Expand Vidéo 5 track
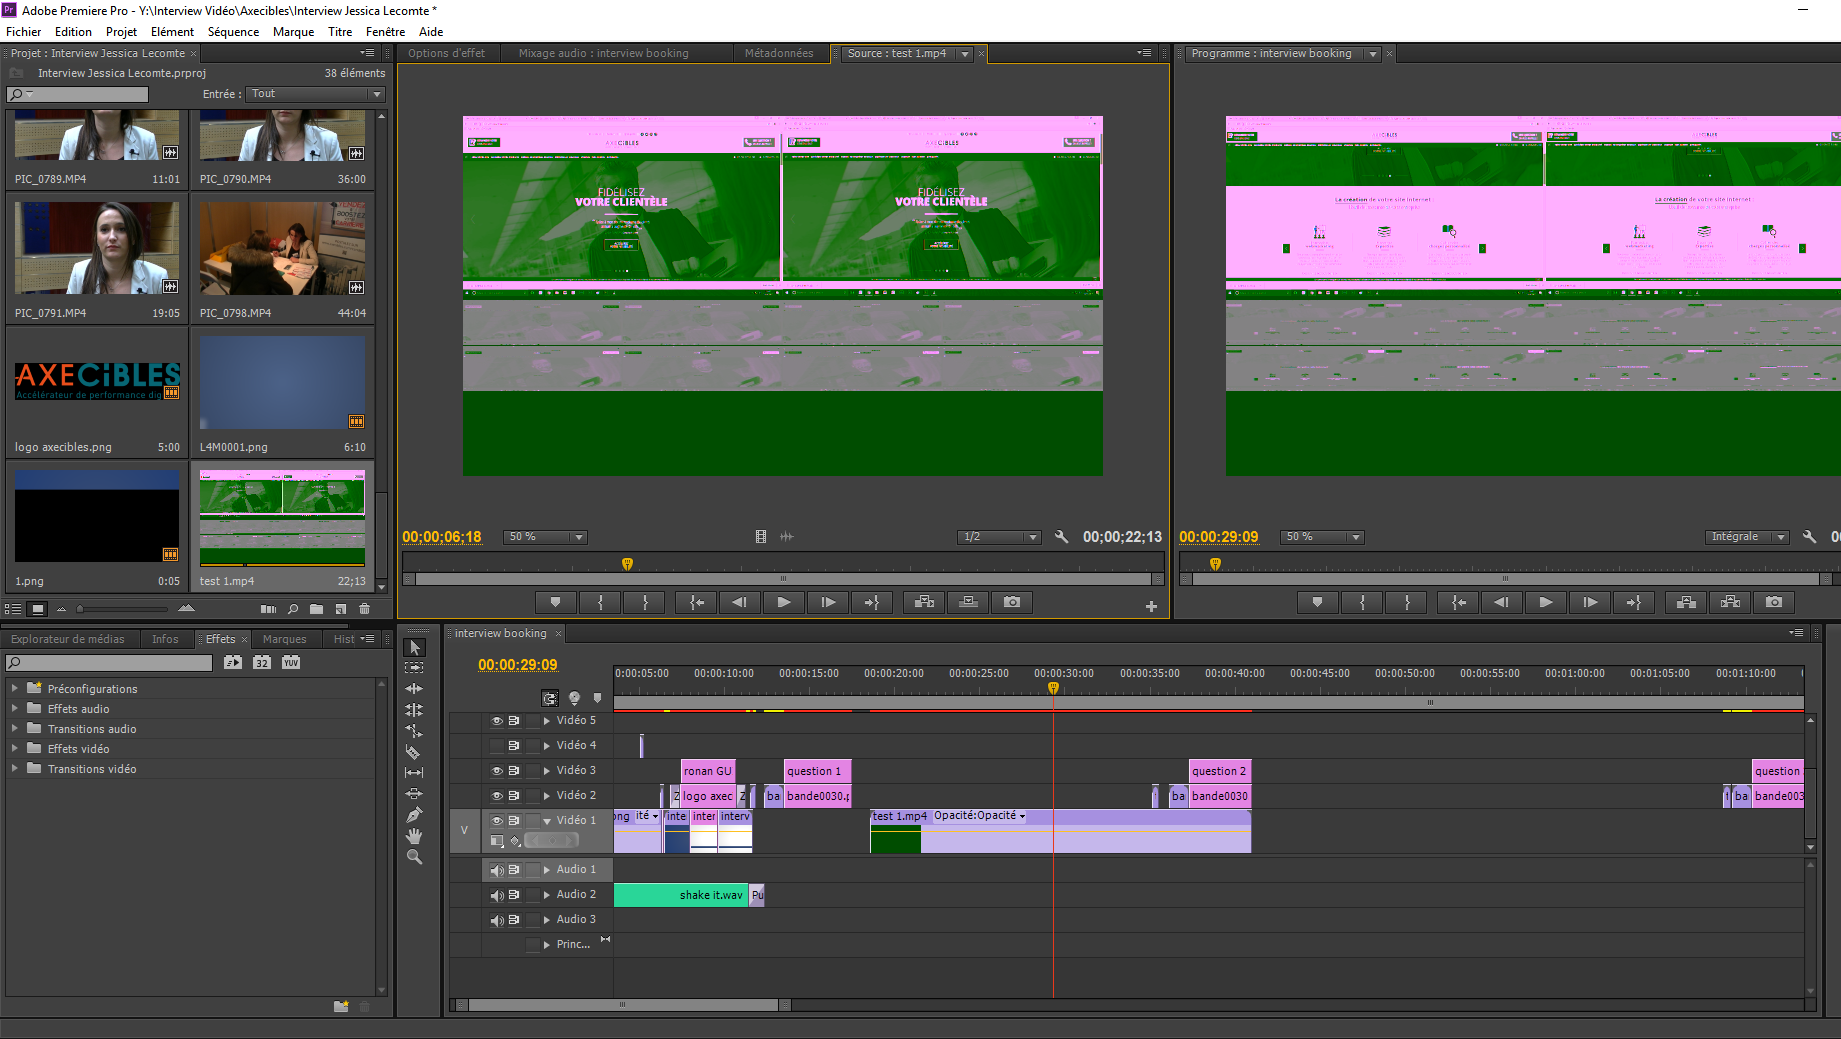This screenshot has height=1039, width=1841. 547,721
